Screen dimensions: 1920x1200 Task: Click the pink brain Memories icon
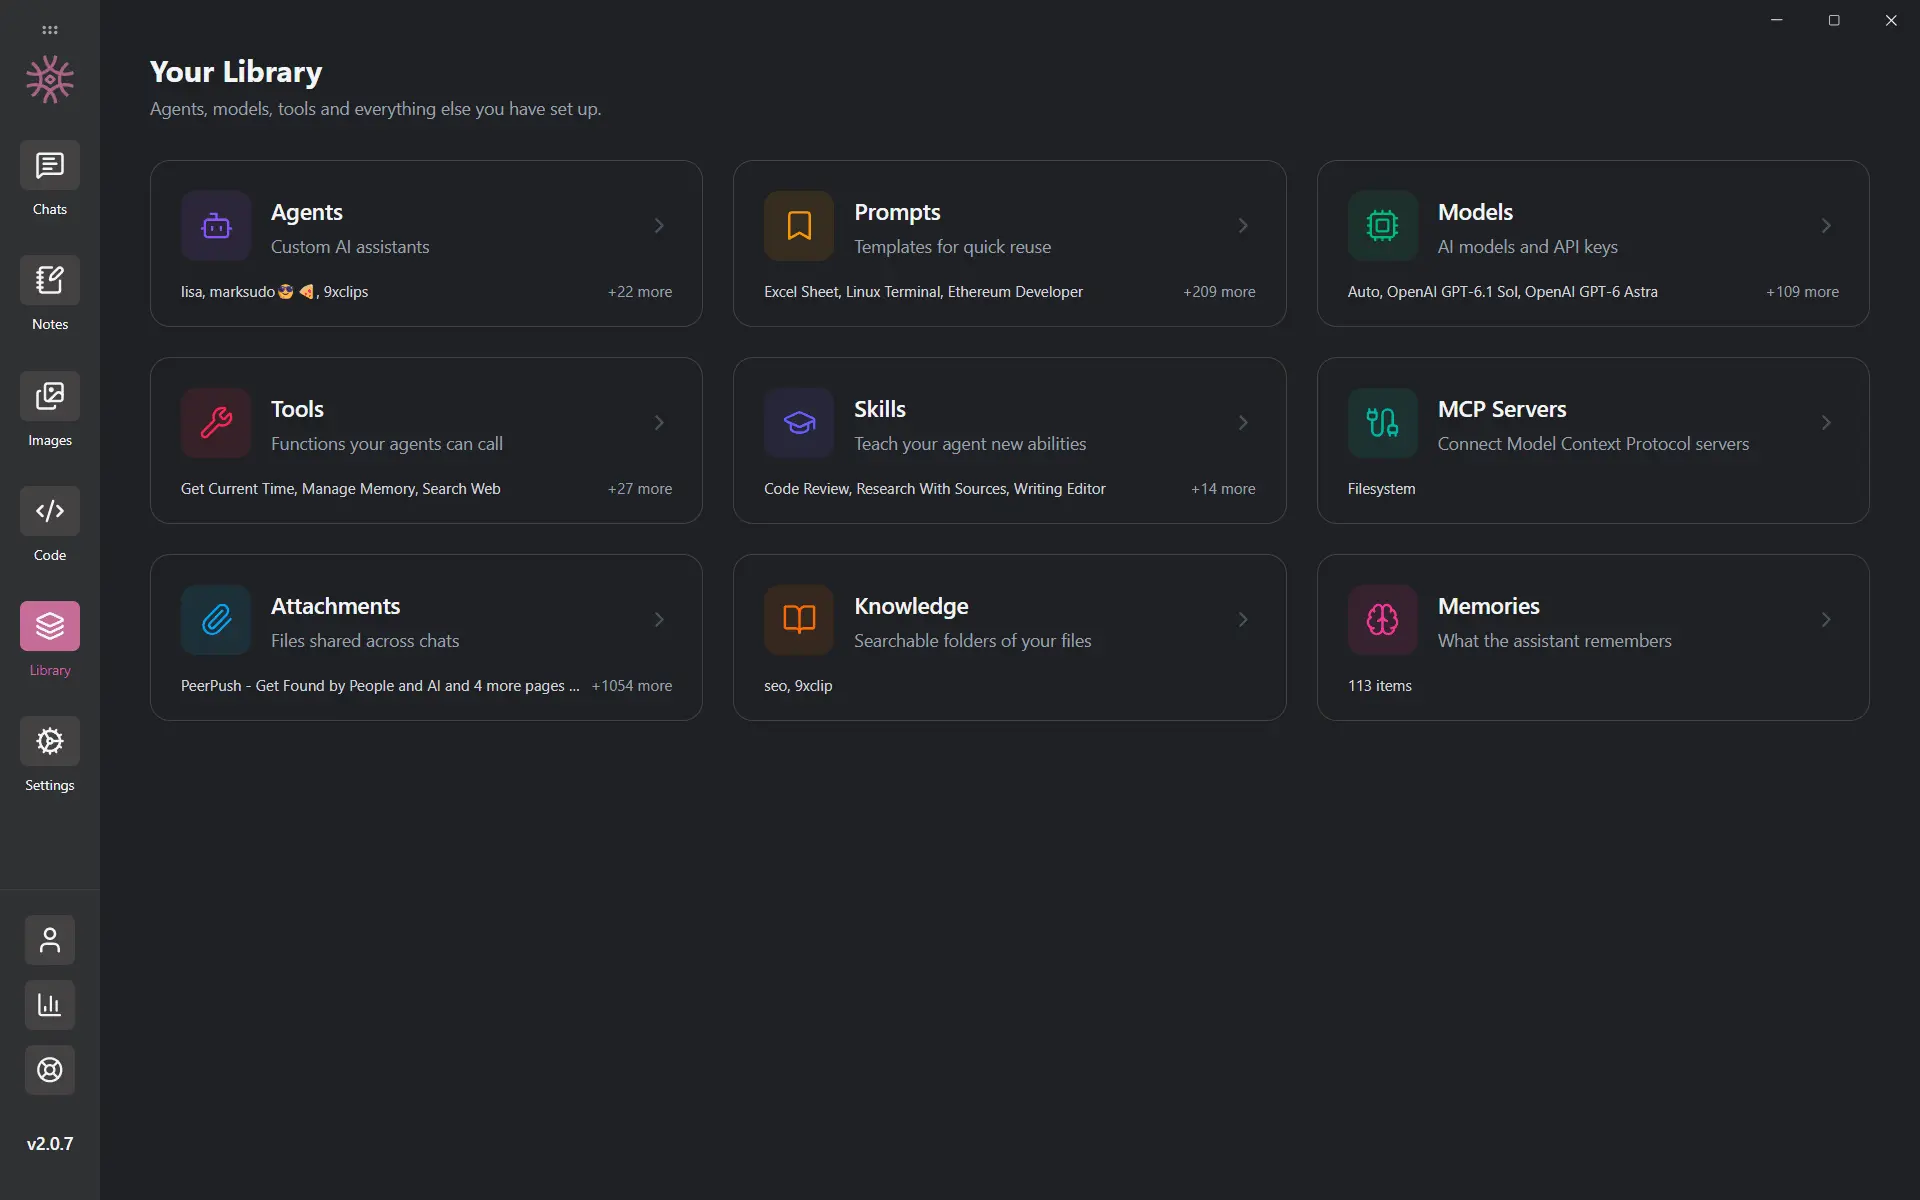pyautogui.click(x=1383, y=620)
